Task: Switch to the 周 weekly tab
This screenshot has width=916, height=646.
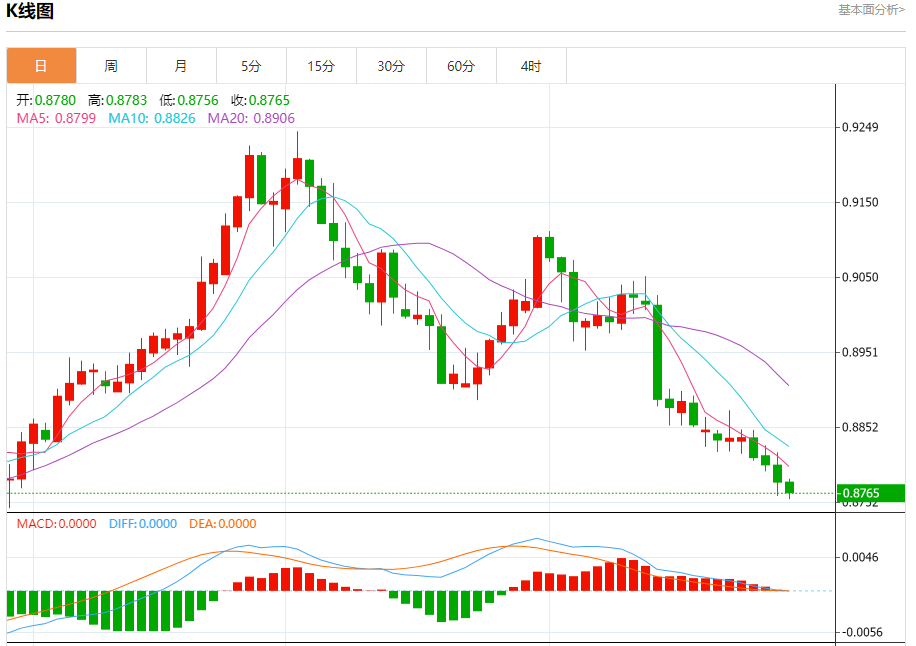Action: point(111,66)
